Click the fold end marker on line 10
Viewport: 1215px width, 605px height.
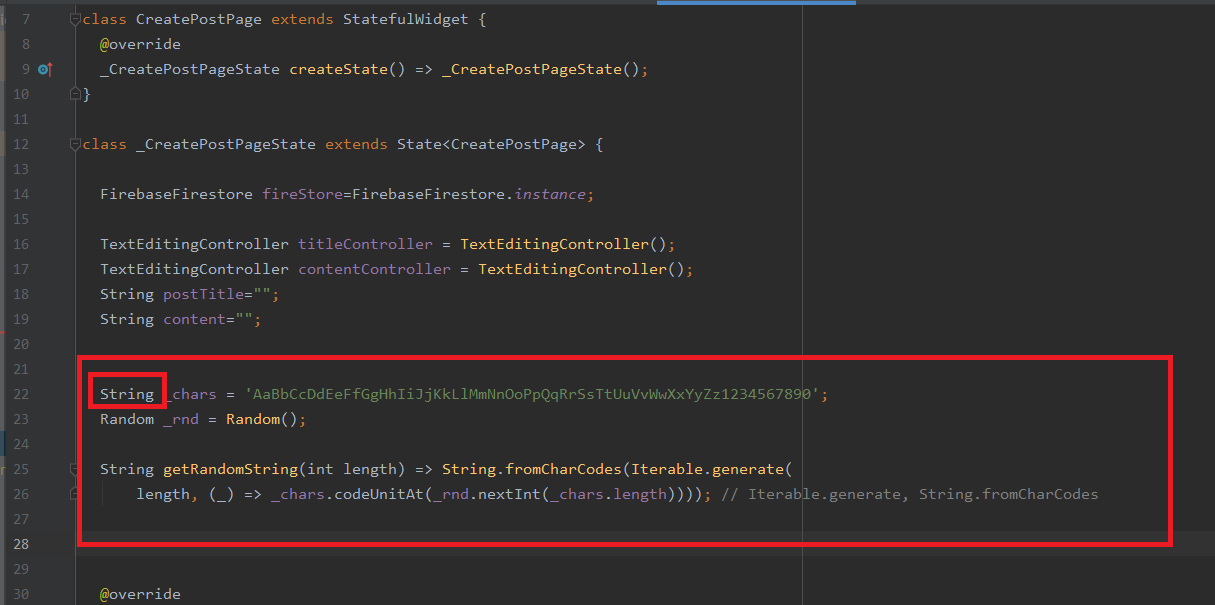[x=75, y=94]
